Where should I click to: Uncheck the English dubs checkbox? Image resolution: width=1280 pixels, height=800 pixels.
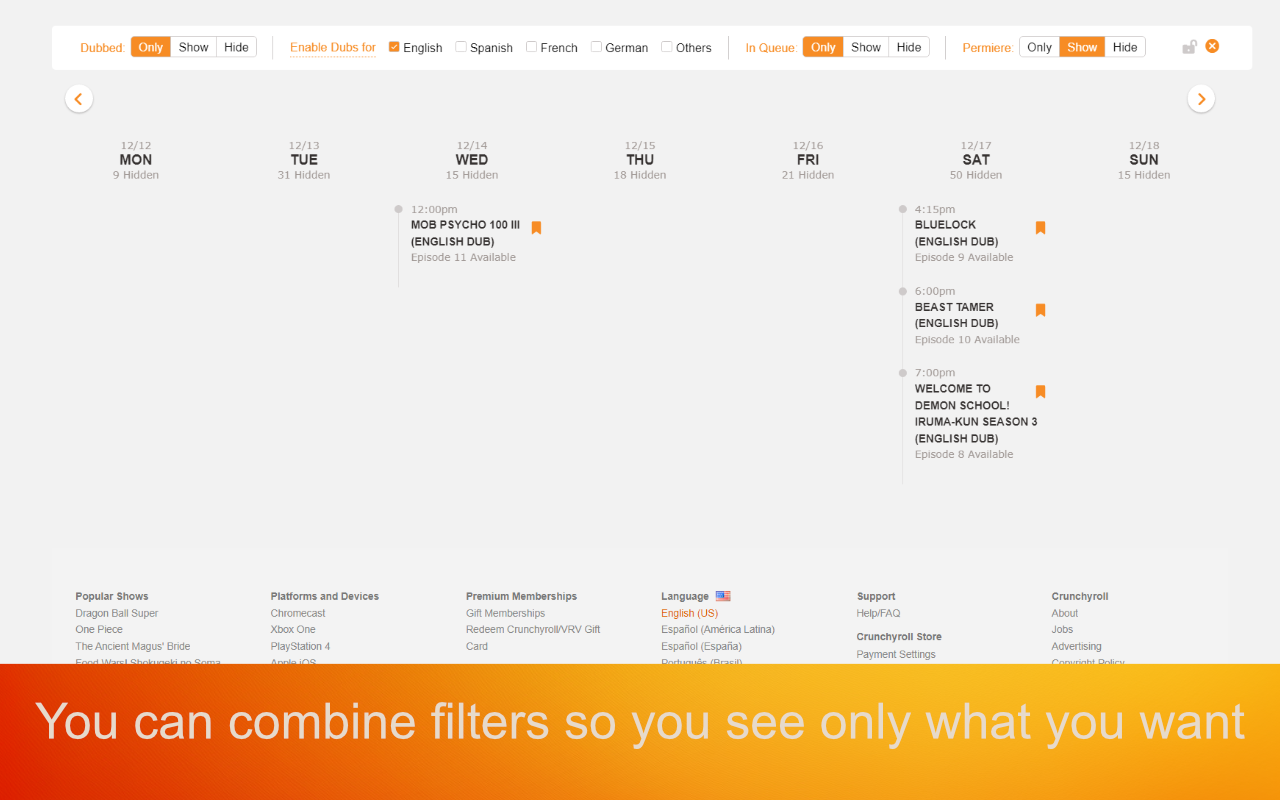[x=393, y=46]
